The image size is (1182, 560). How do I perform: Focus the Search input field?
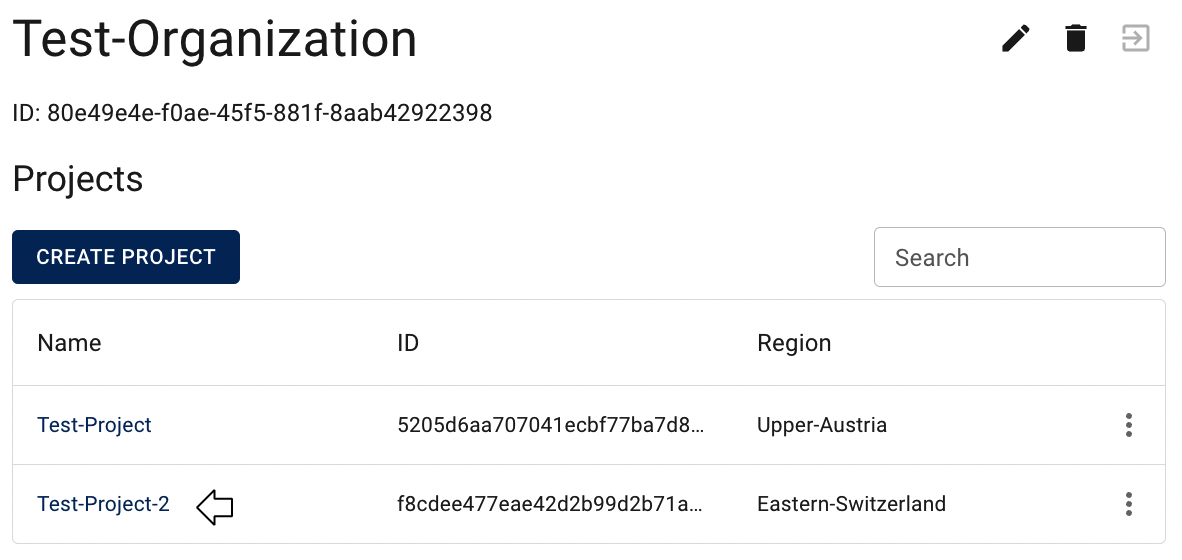pyautogui.click(x=1020, y=257)
